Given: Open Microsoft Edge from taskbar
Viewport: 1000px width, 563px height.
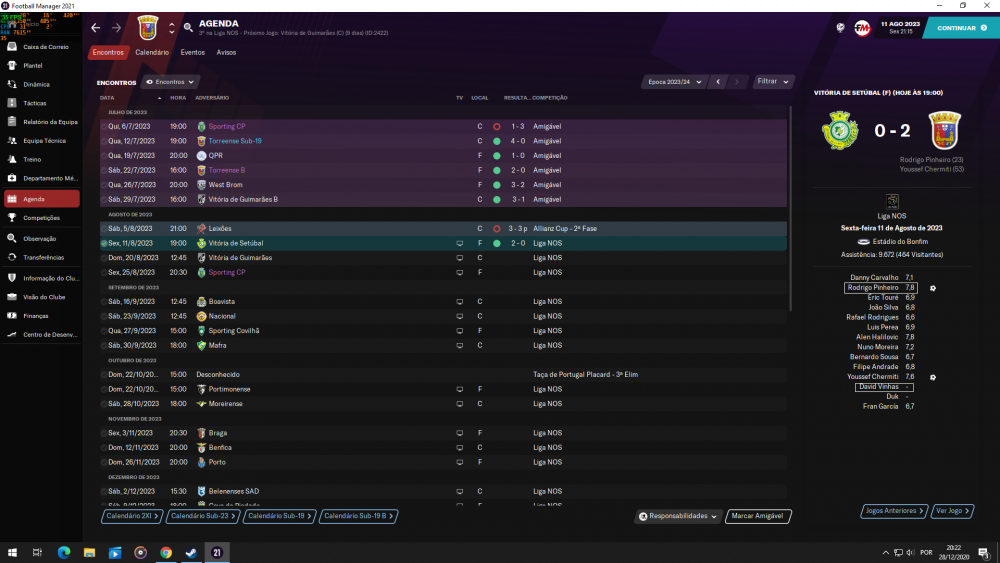Looking at the screenshot, I should point(64,553).
